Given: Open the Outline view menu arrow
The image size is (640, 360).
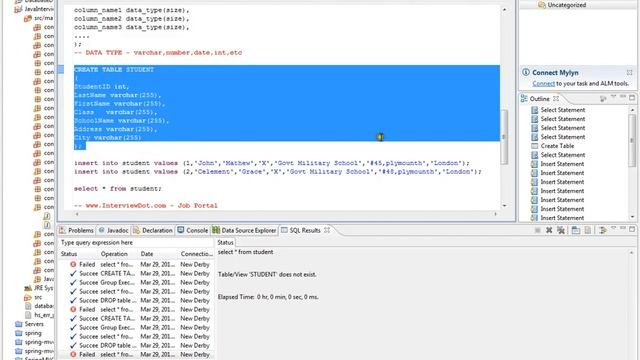Looking at the screenshot, I should click(613, 97).
